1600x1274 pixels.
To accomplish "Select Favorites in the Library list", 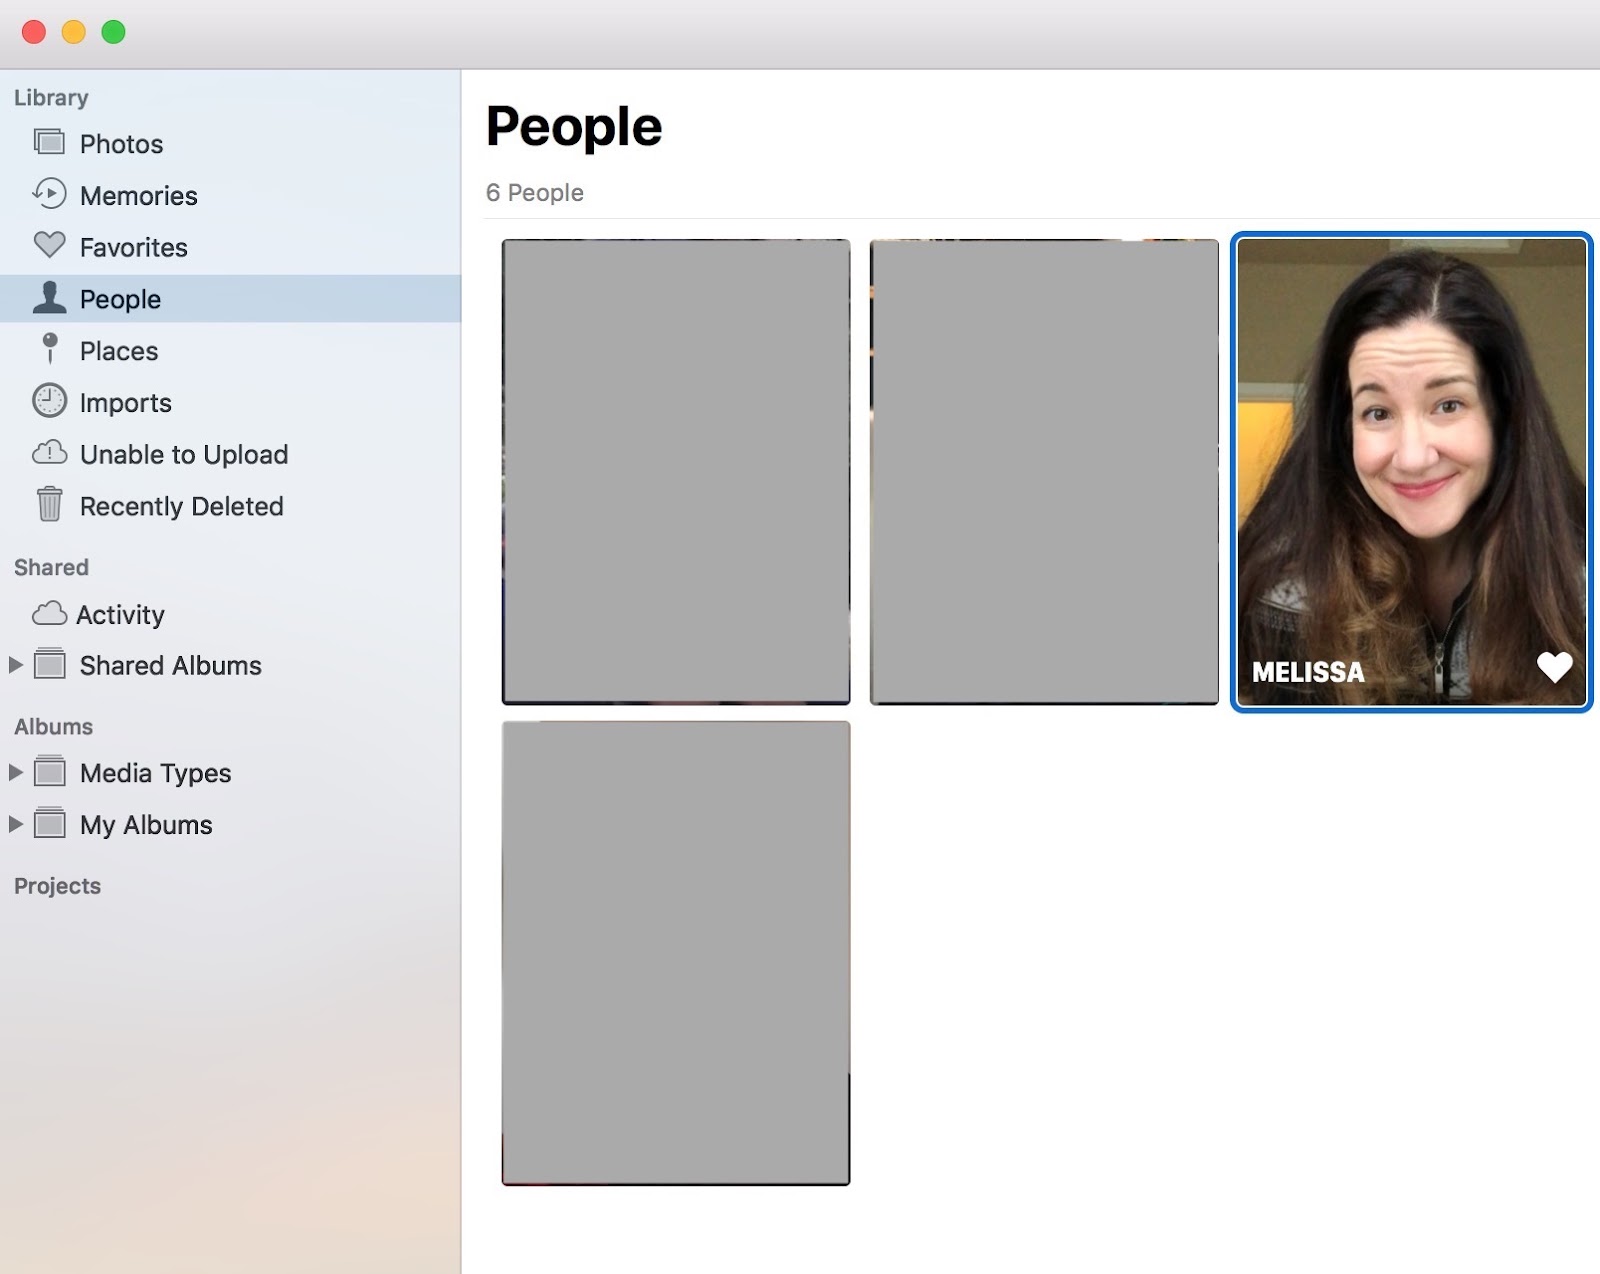I will click(x=230, y=248).
